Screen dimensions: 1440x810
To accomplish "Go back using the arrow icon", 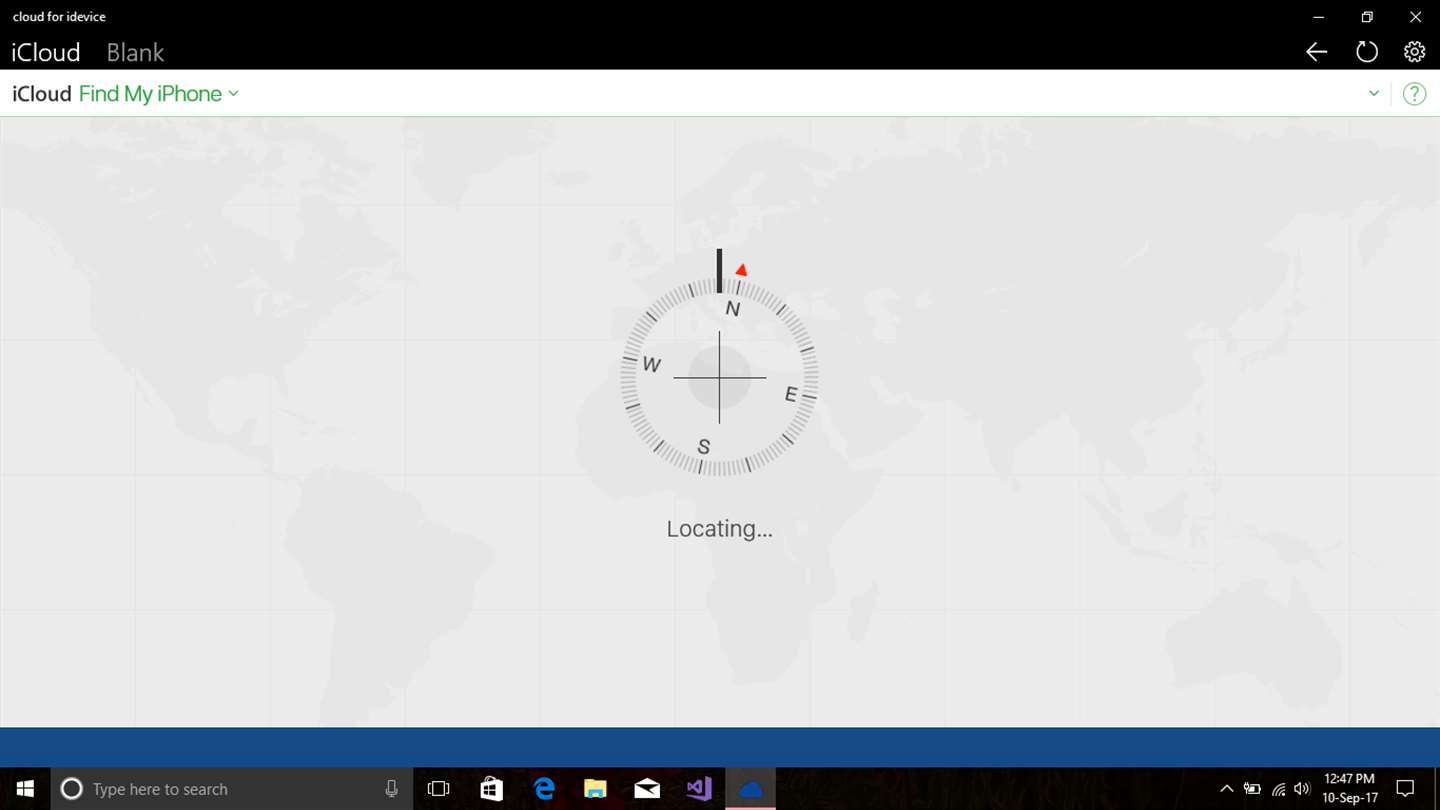I will coord(1316,52).
